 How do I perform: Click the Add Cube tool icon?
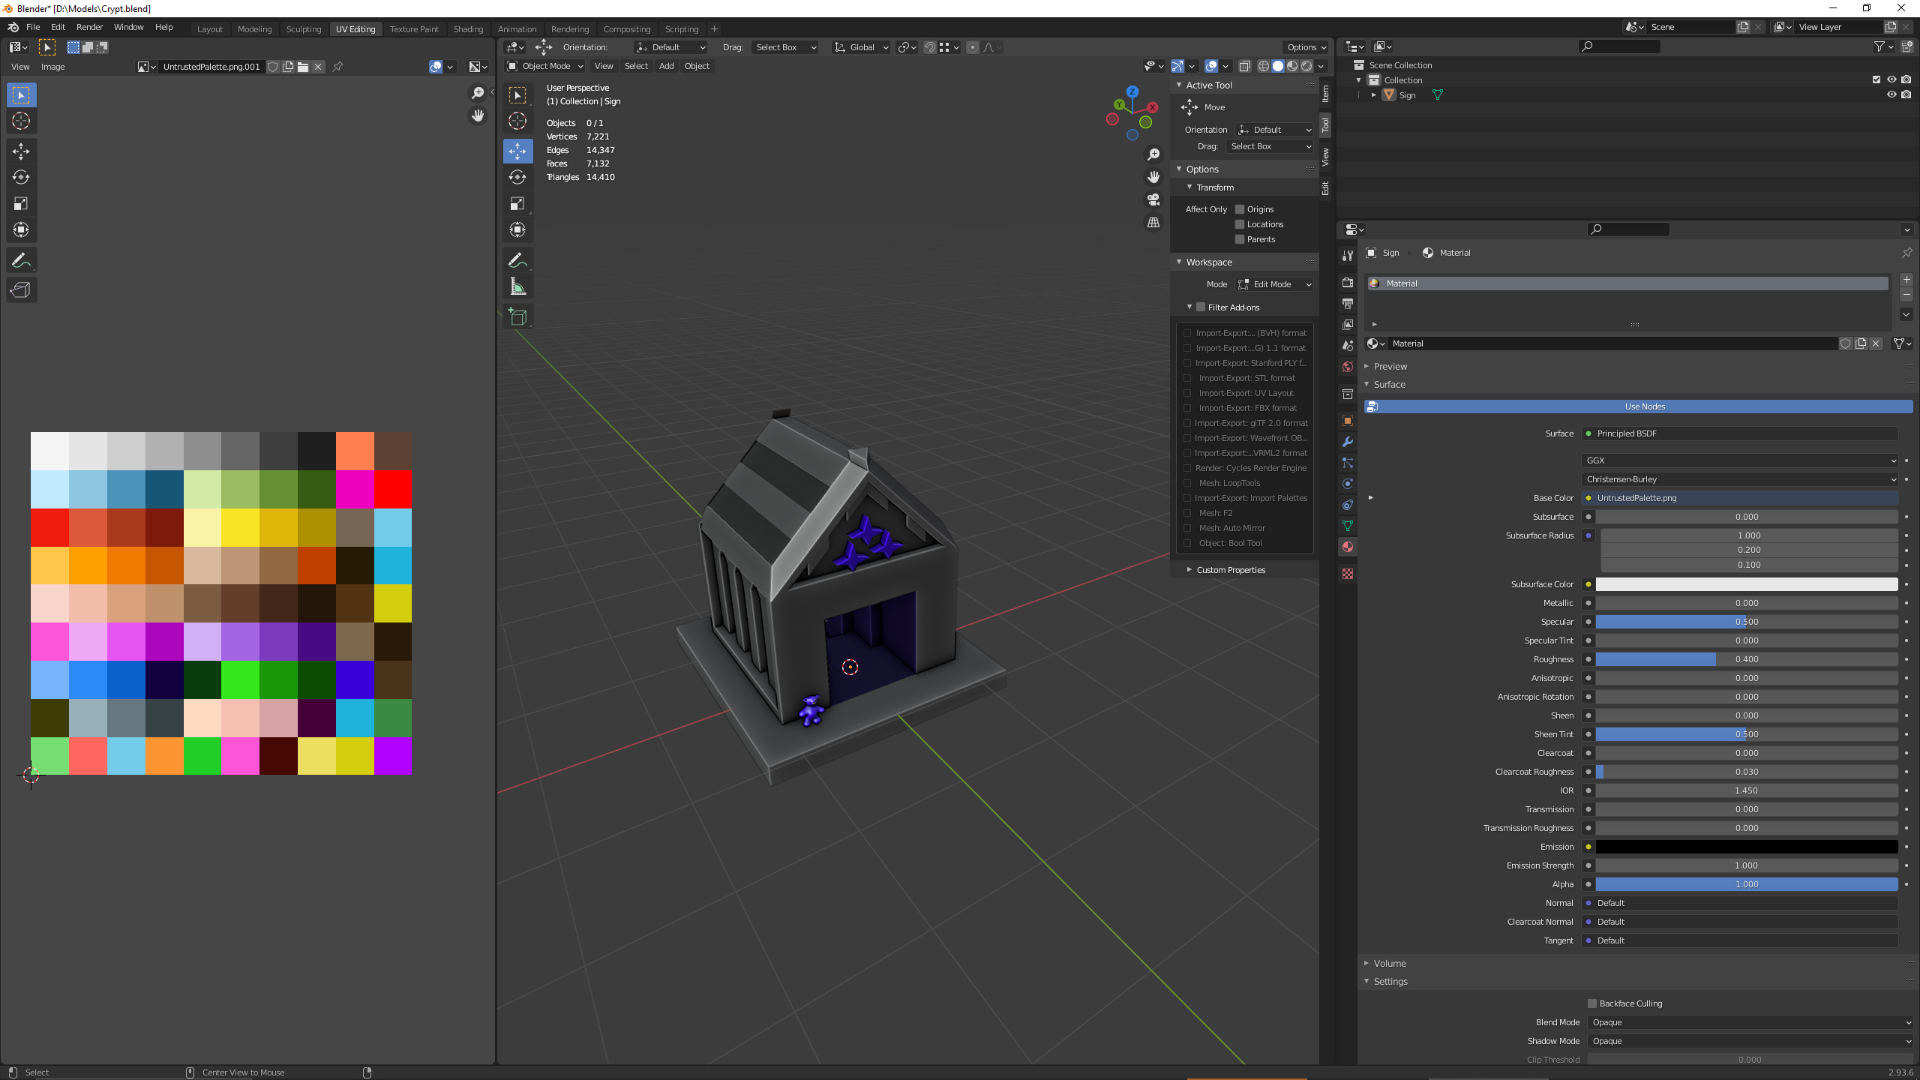click(517, 317)
